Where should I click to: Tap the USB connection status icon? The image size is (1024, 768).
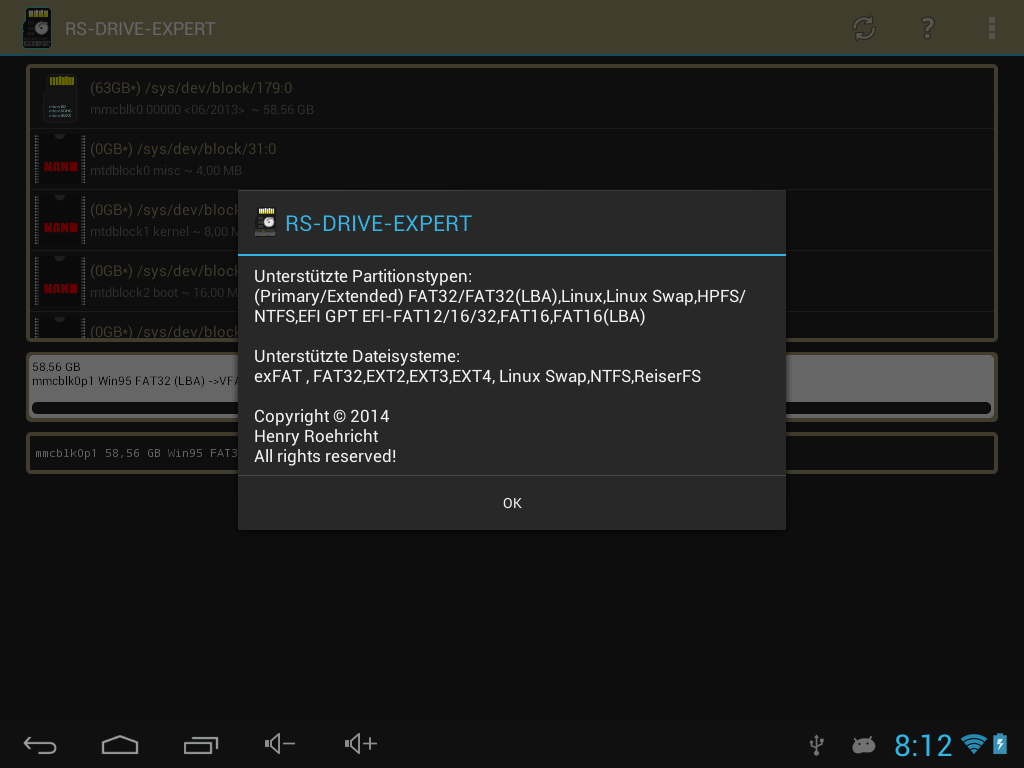pyautogui.click(x=817, y=744)
